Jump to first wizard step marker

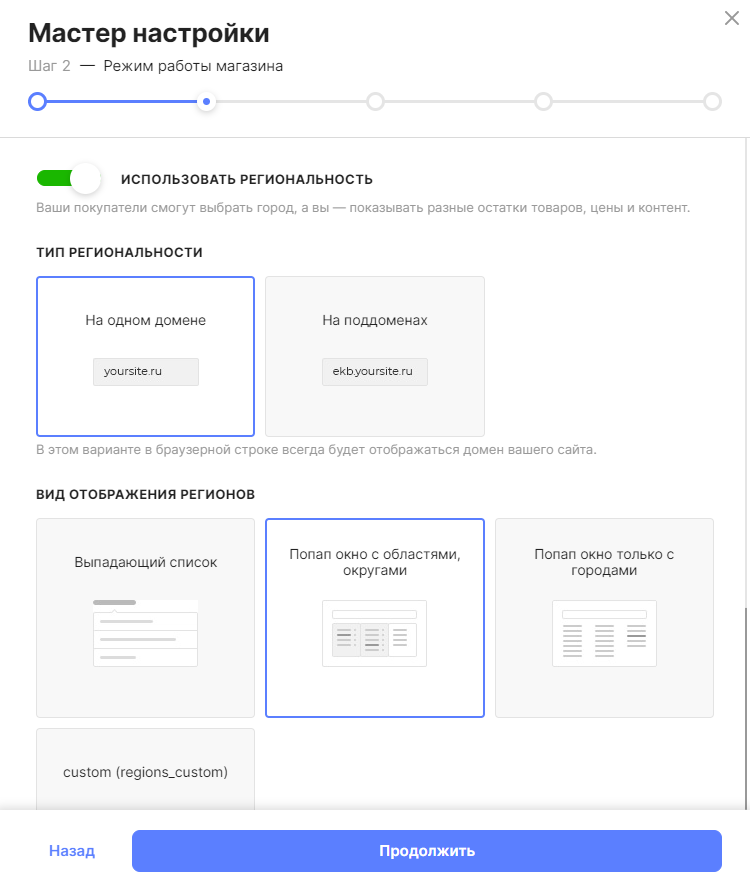coord(37,102)
